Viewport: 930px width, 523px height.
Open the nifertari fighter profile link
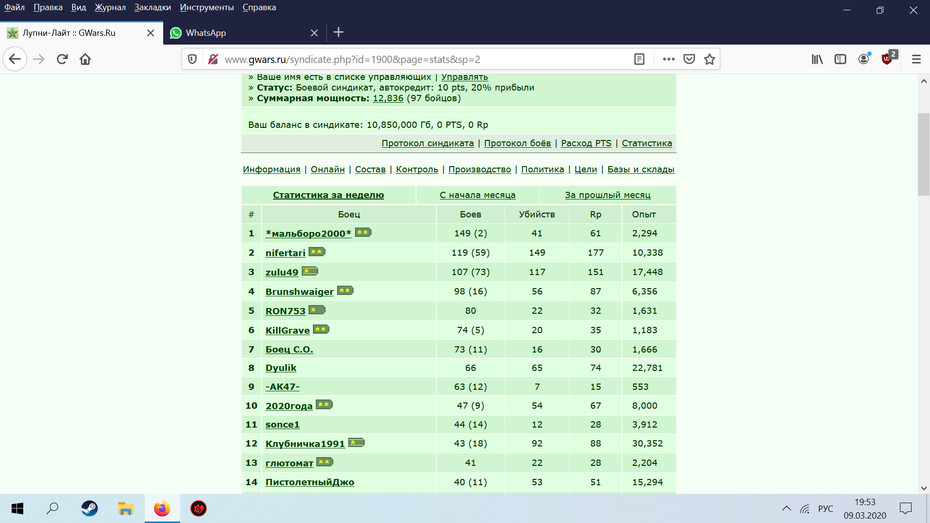point(285,253)
